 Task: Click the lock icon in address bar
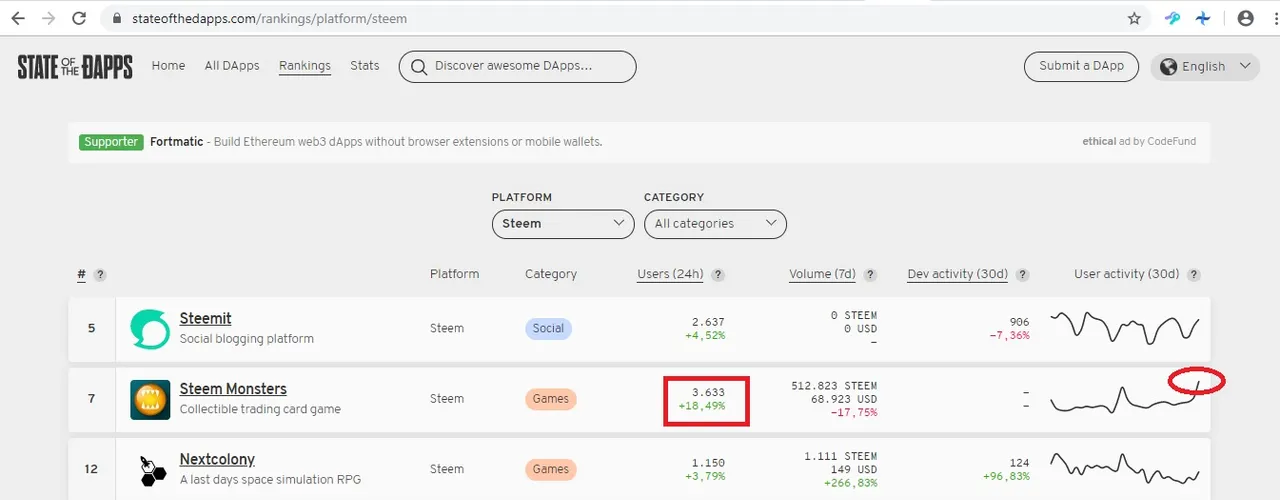118,18
